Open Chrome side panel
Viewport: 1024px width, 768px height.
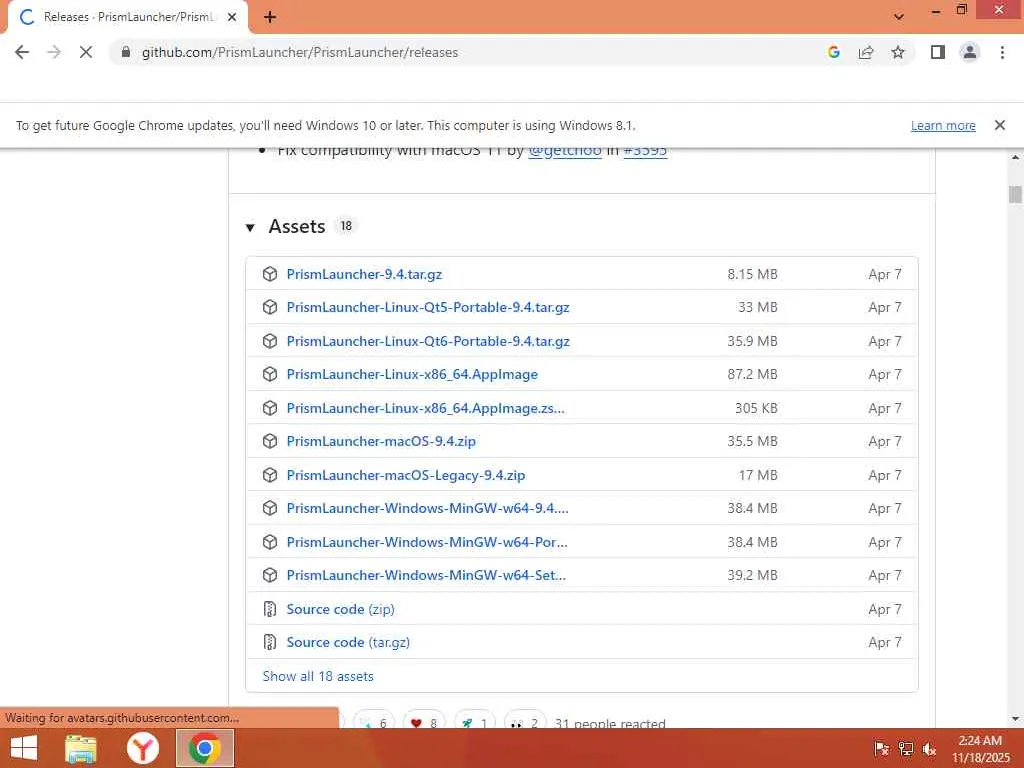point(938,52)
